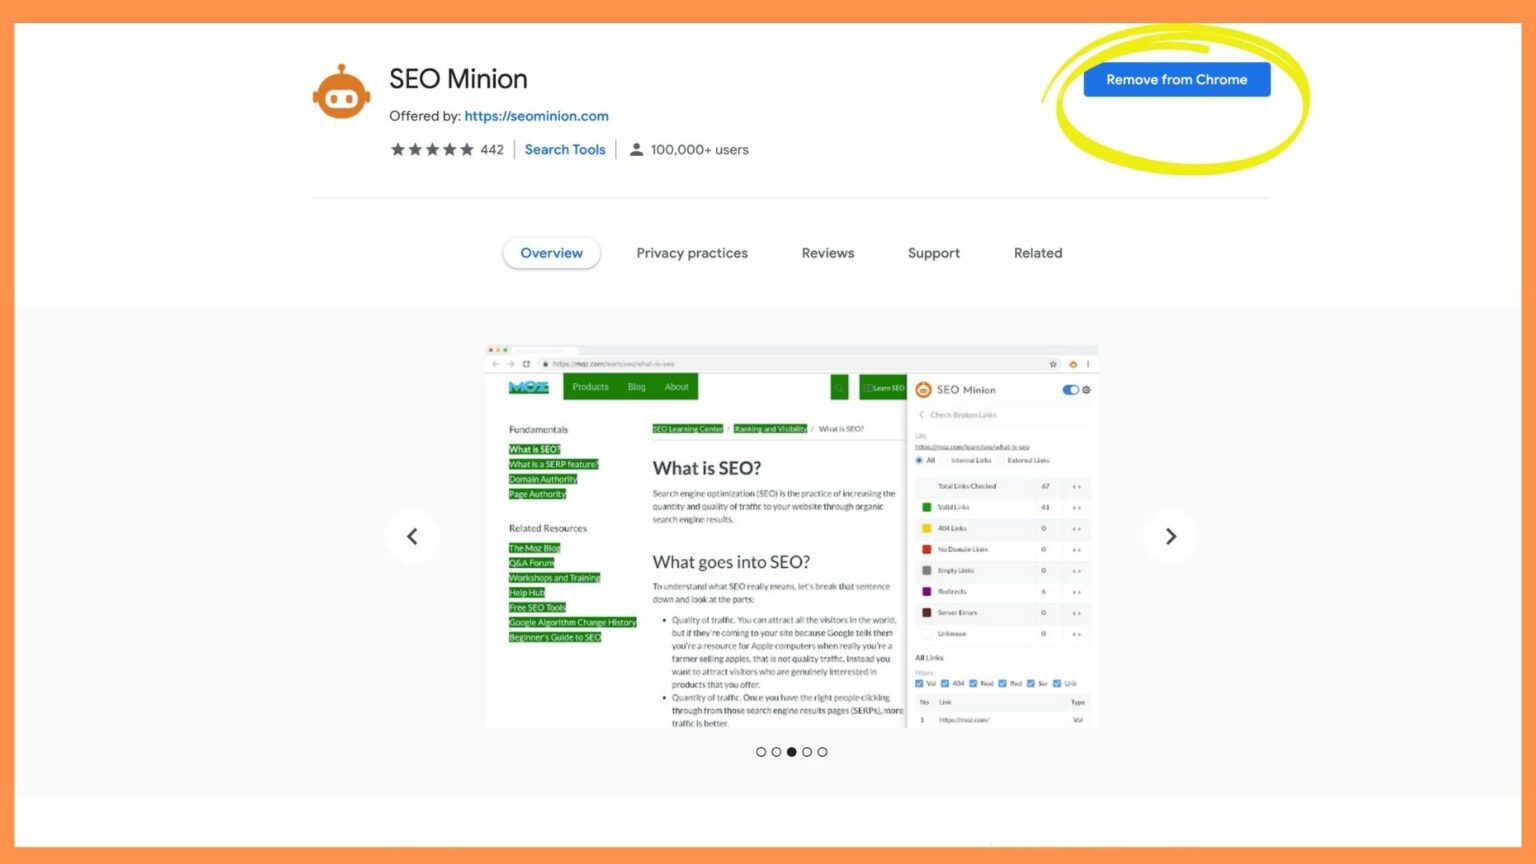Screen dimensions: 1536x864
Task: Uncheck the 404 filter checkbox
Action: 945,683
